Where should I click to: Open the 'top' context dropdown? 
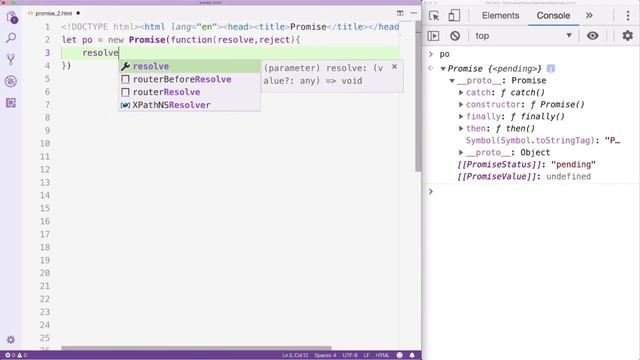523,36
